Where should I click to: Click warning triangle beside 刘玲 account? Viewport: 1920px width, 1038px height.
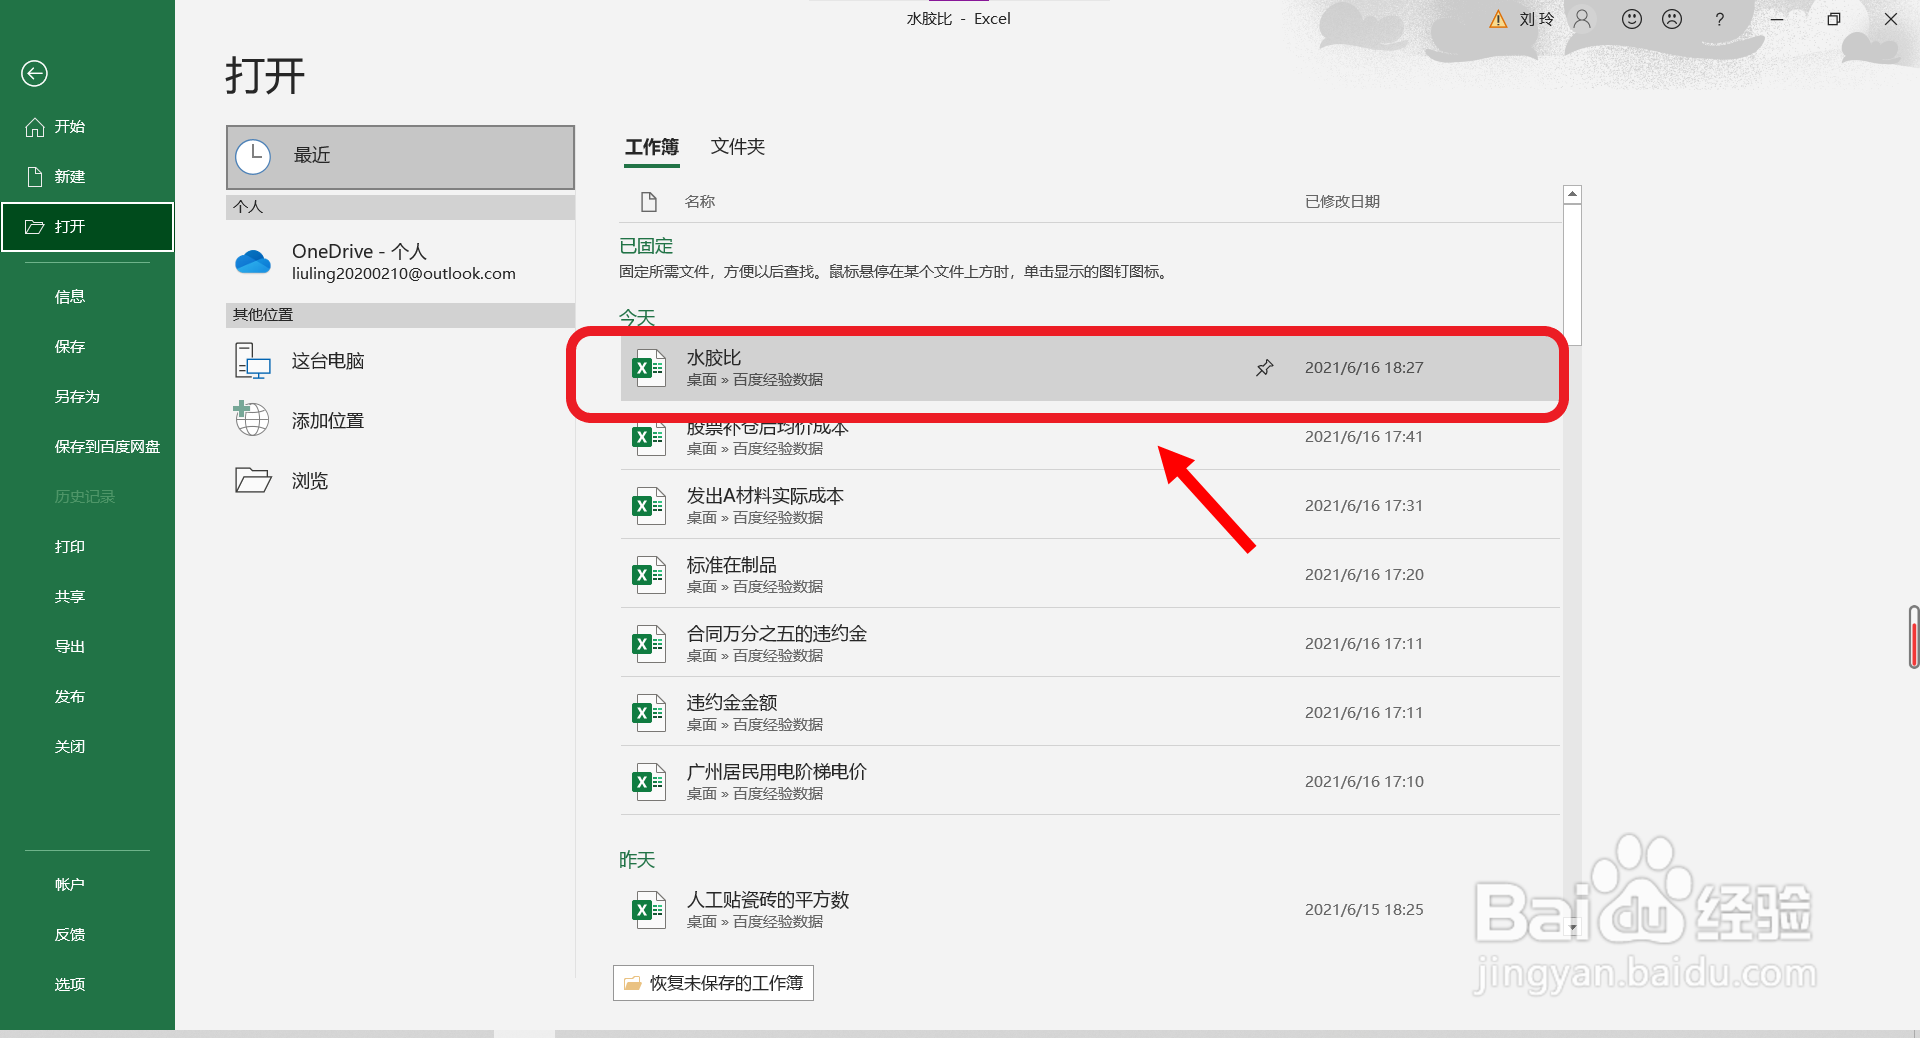pos(1497,19)
